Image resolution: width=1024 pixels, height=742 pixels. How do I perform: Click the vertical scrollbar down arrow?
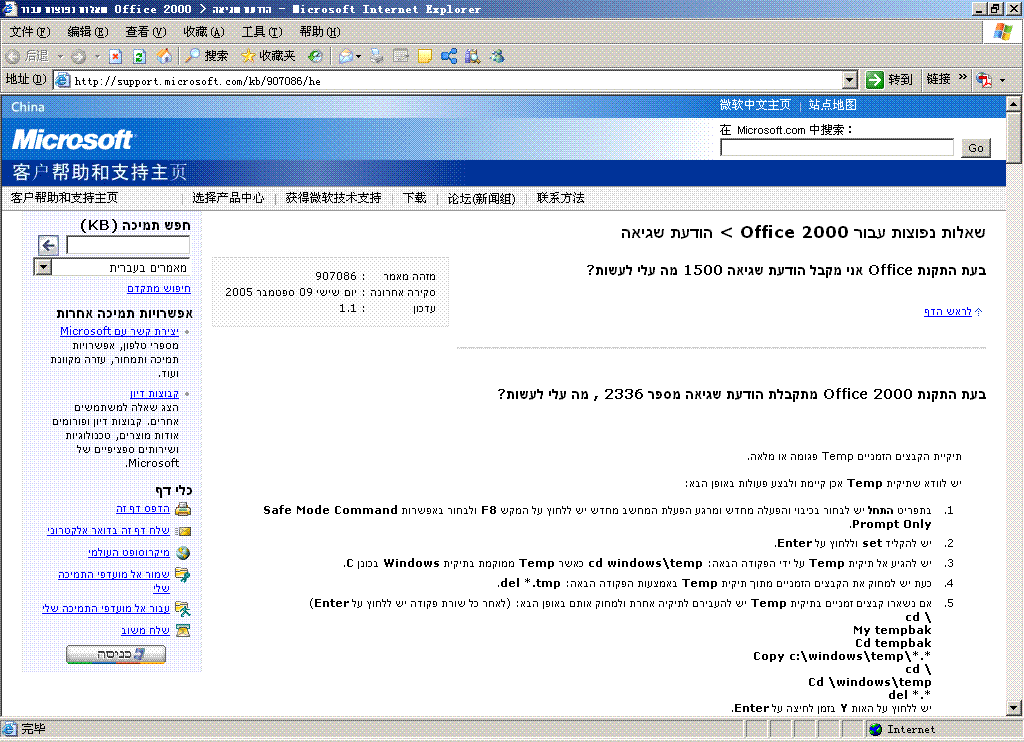point(1014,707)
